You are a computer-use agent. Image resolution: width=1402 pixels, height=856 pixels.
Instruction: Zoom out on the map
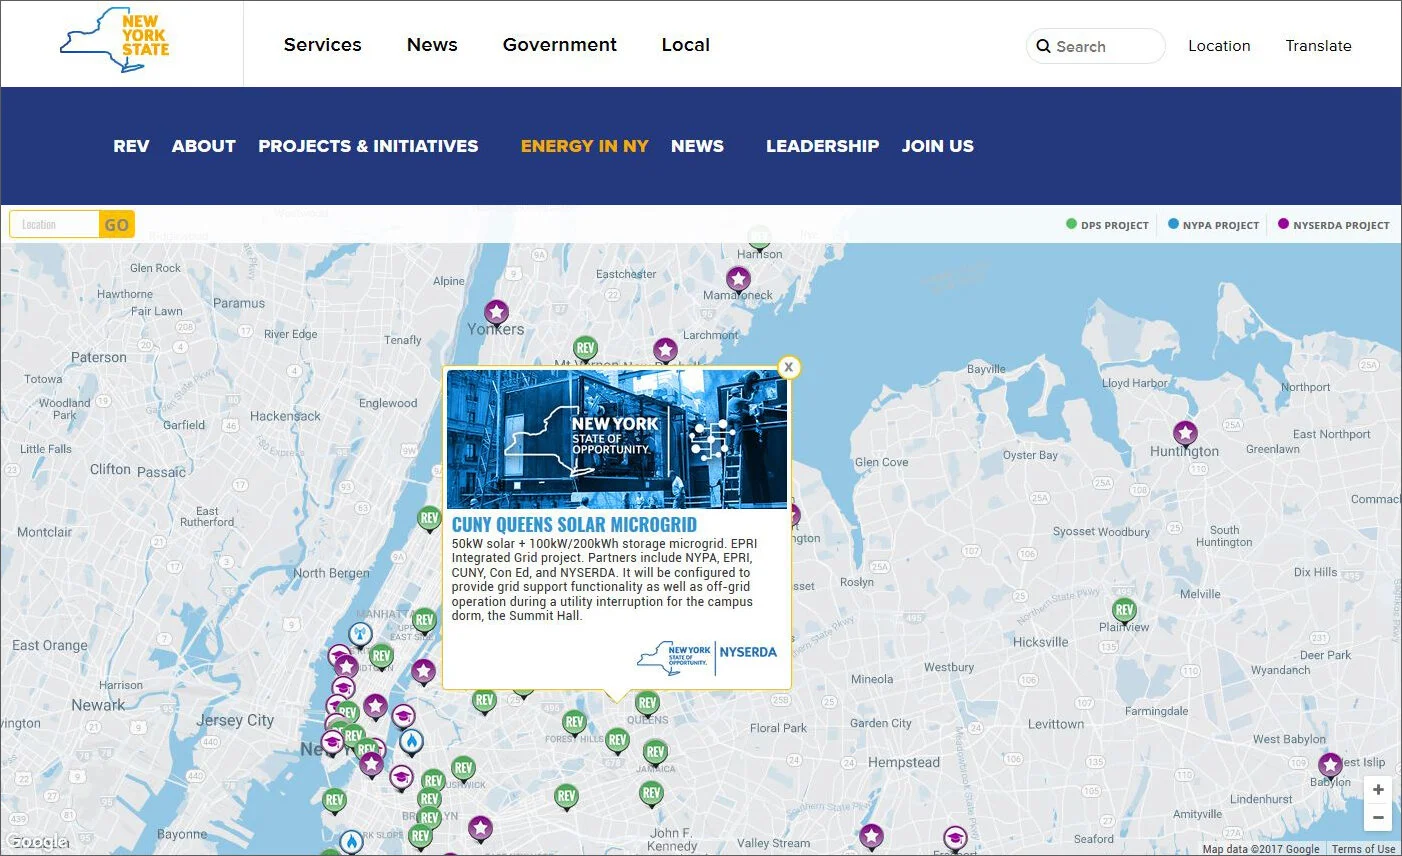[x=1378, y=817]
